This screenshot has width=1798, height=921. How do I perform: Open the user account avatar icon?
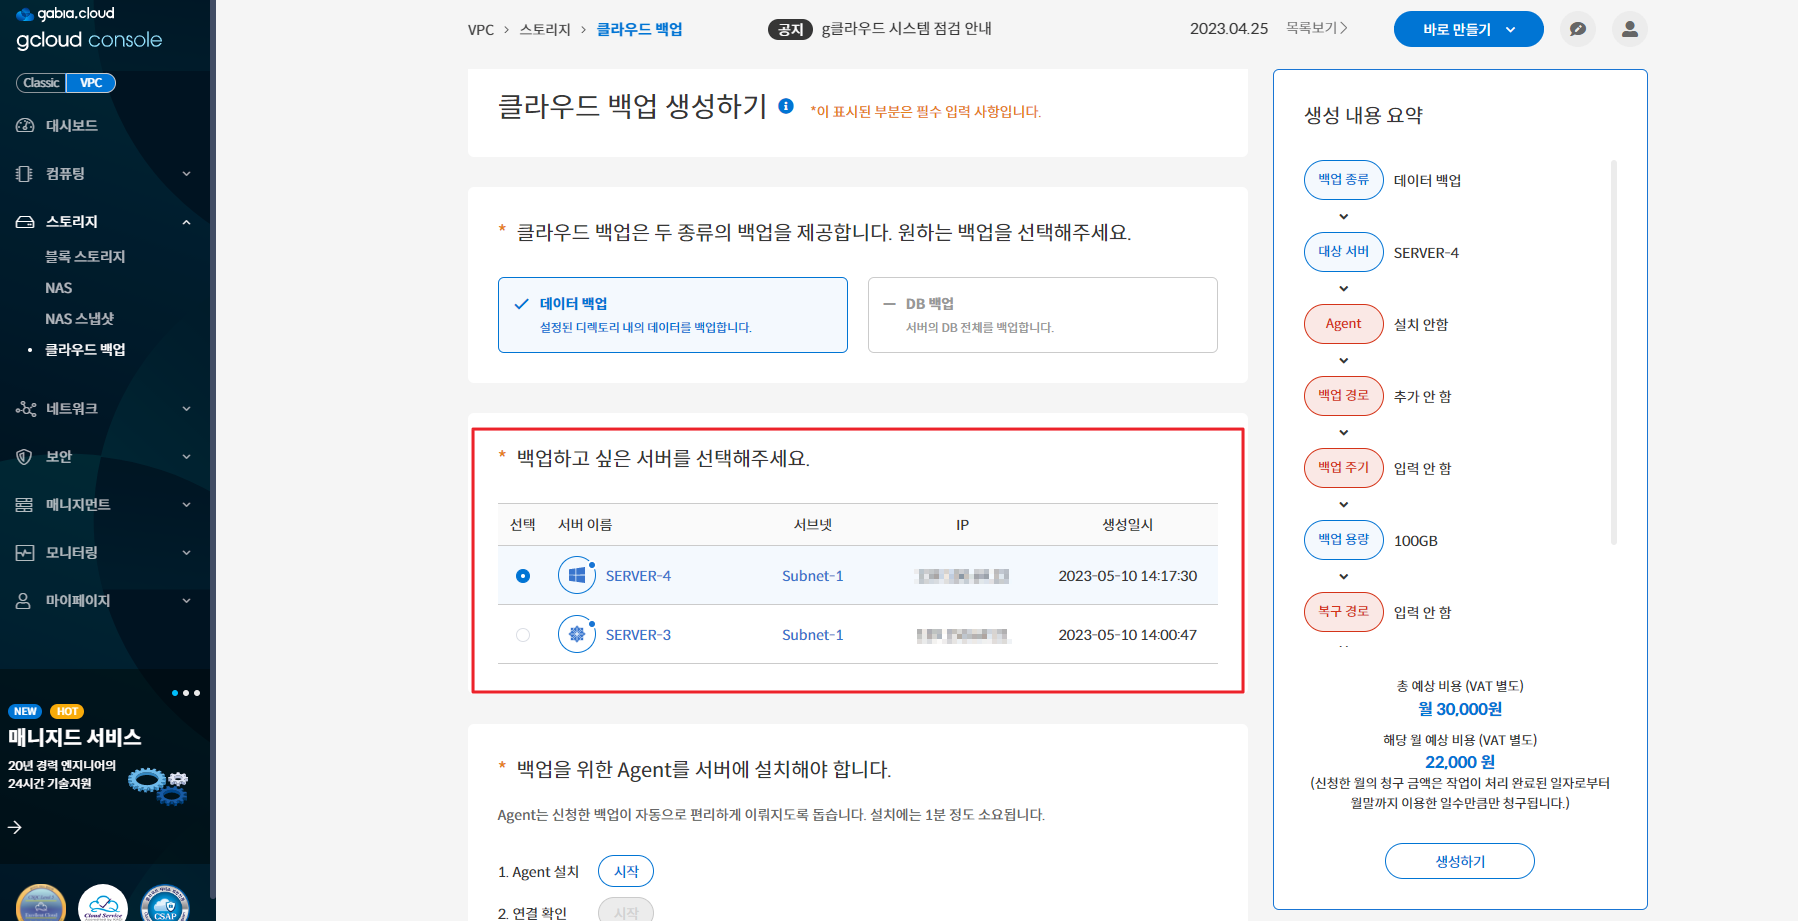point(1630,29)
